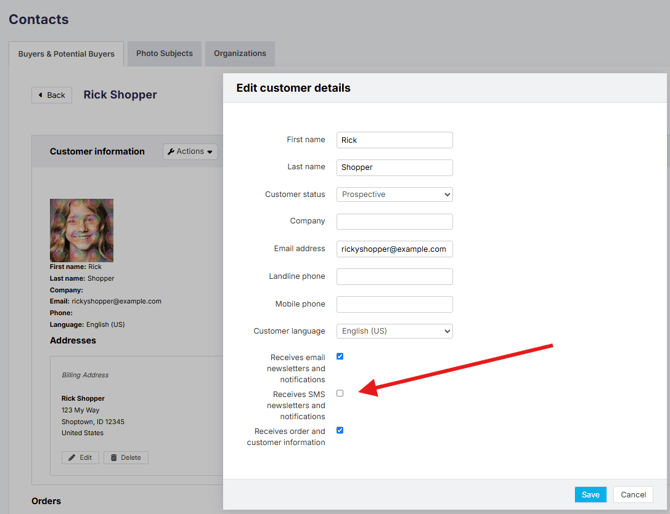Open the Customer status dropdown
The image size is (670, 514).
pos(394,194)
